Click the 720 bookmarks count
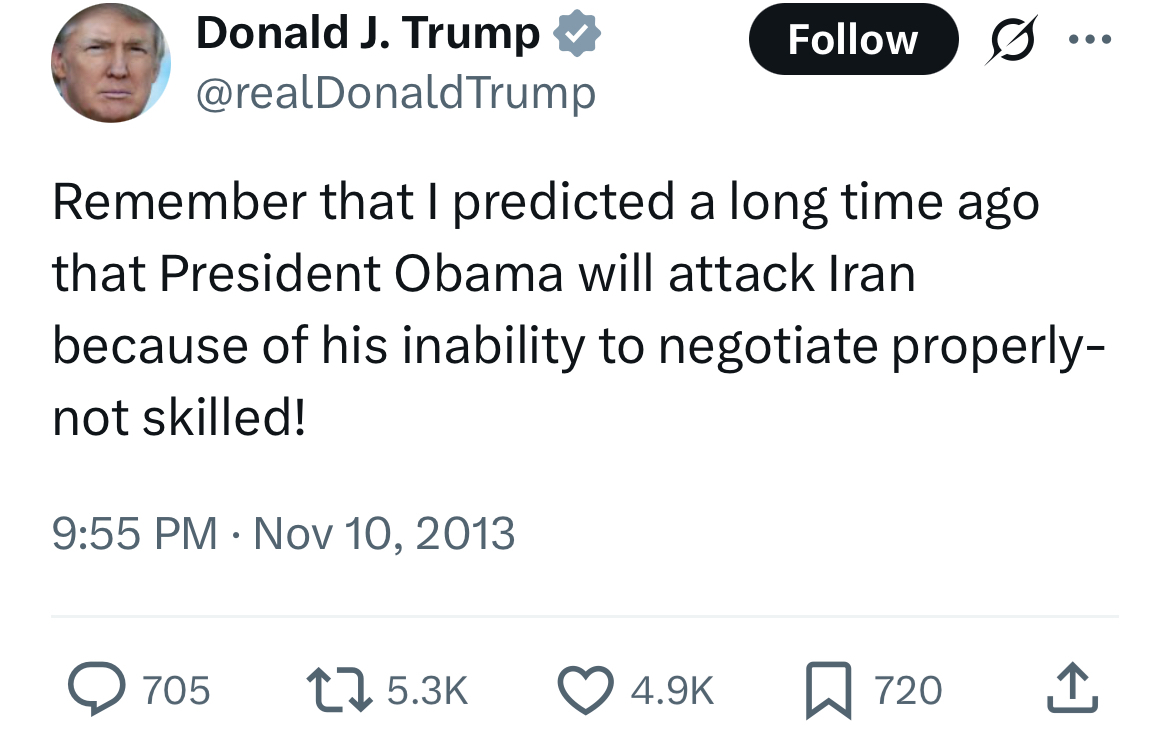The height and width of the screenshot is (755, 1170). point(908,690)
